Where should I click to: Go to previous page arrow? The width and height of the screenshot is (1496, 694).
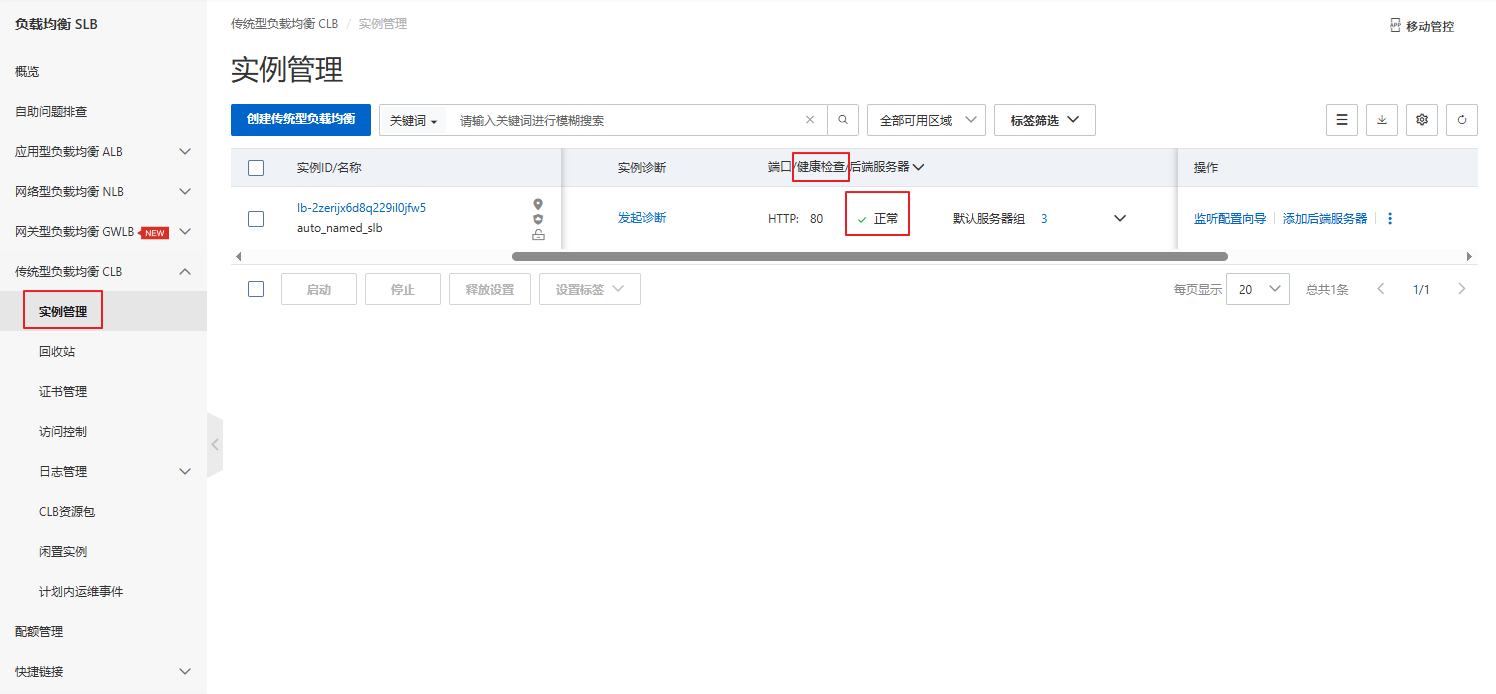click(1381, 289)
